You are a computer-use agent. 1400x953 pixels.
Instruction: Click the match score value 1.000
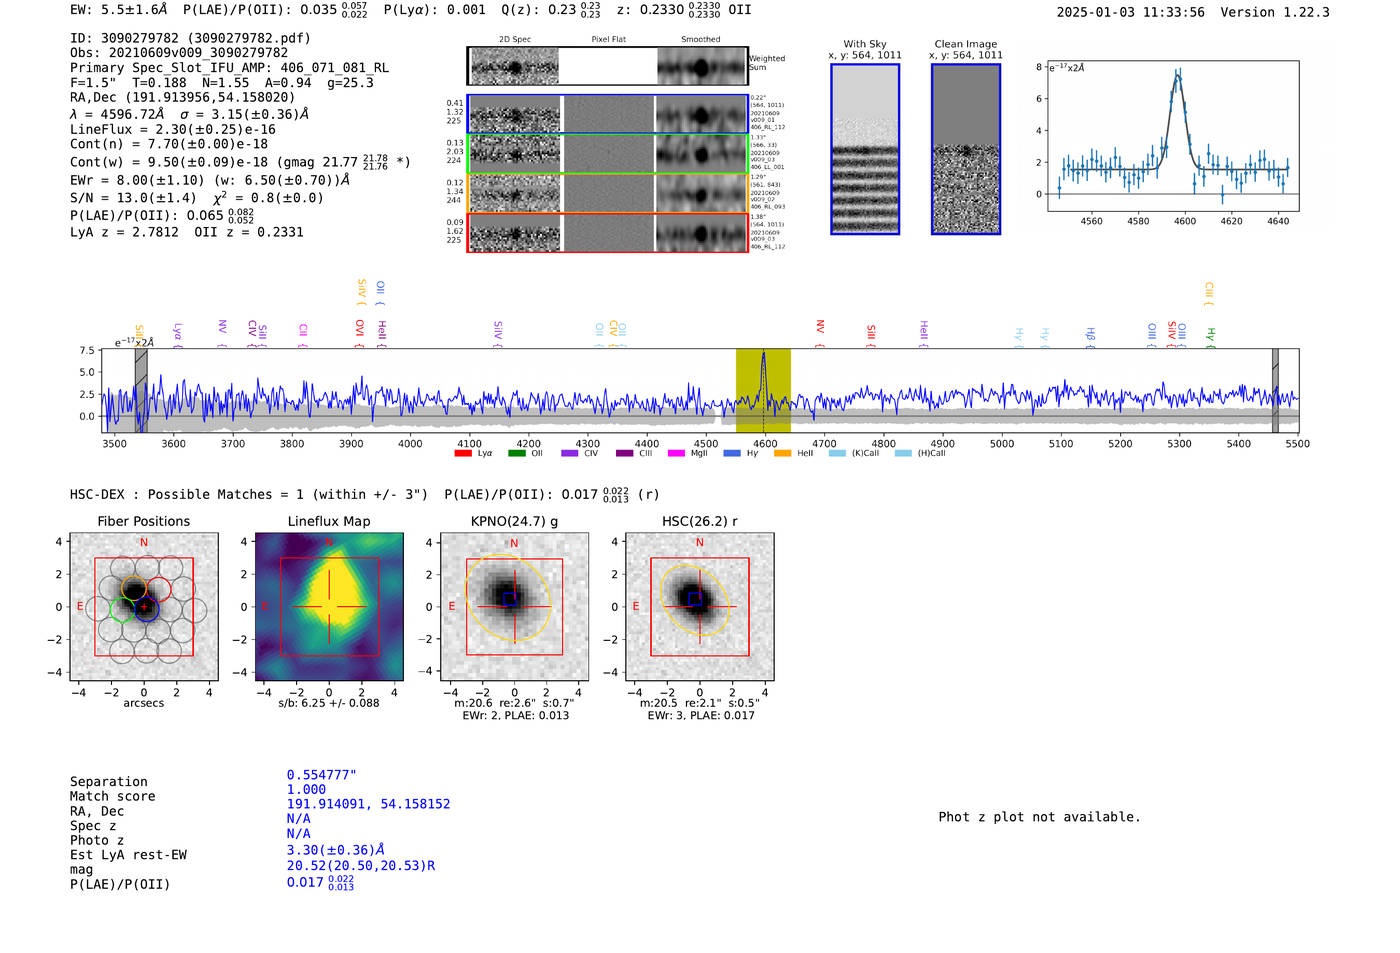(x=306, y=790)
